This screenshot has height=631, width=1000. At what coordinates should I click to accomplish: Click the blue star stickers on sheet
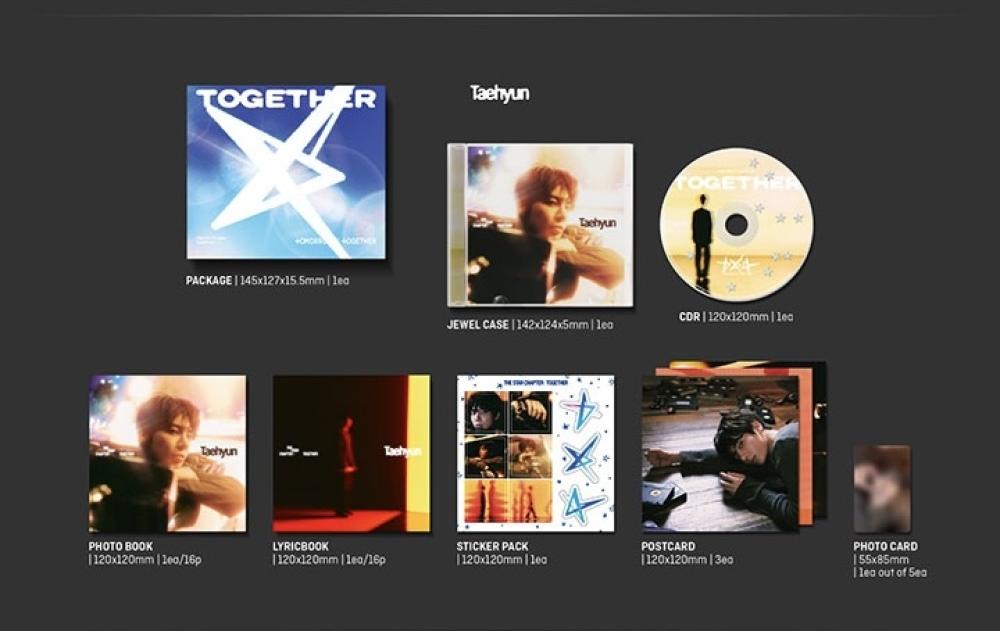582,457
